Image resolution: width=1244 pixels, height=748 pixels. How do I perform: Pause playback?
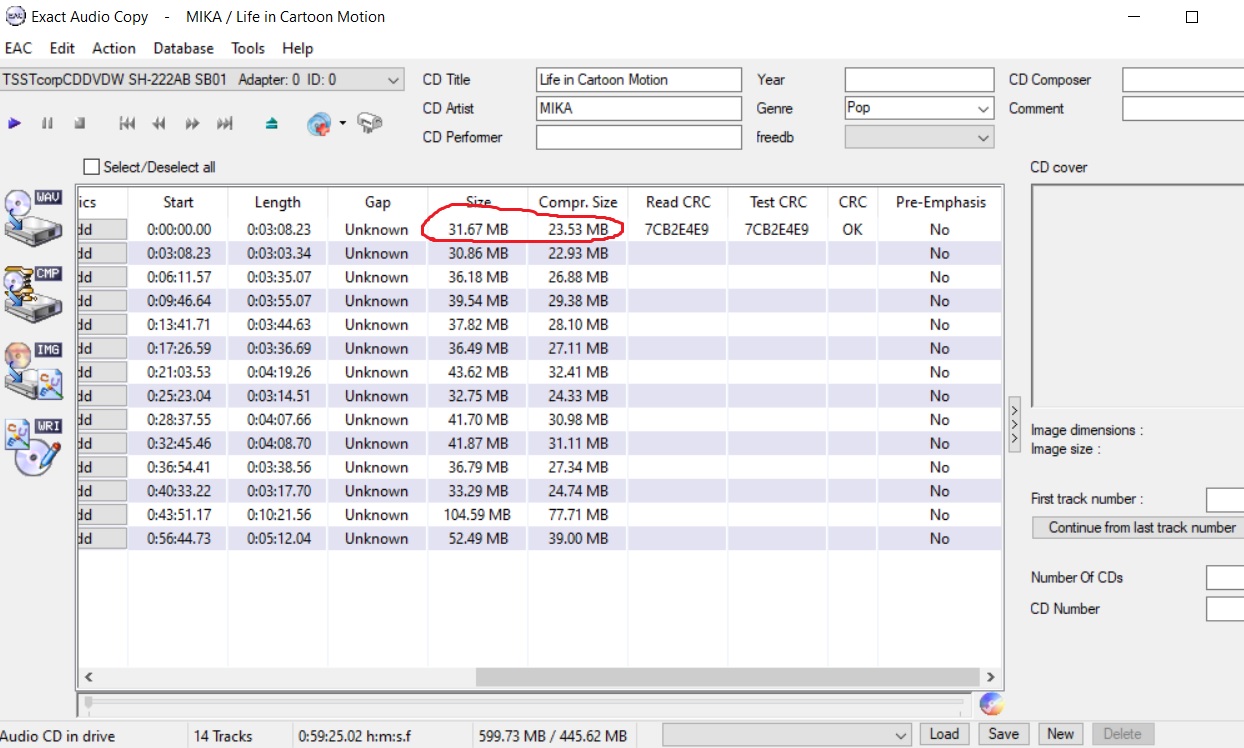click(47, 123)
